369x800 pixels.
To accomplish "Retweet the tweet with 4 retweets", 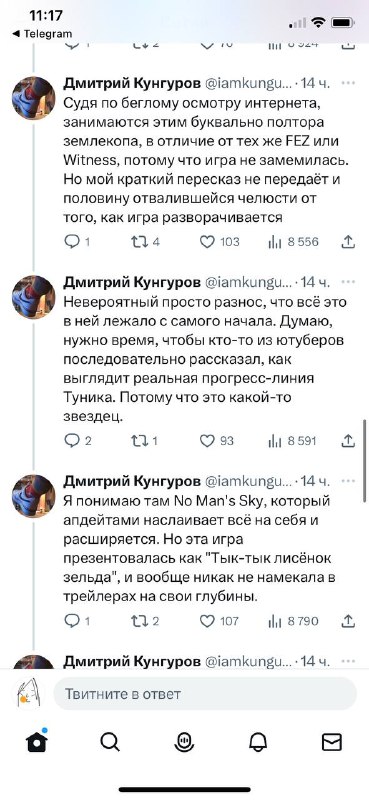I will (x=138, y=242).
